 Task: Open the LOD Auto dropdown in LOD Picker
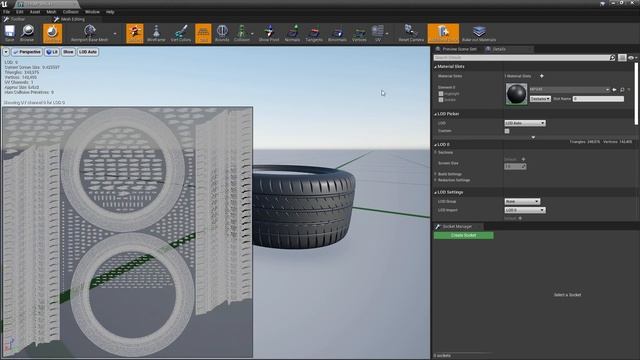click(525, 123)
